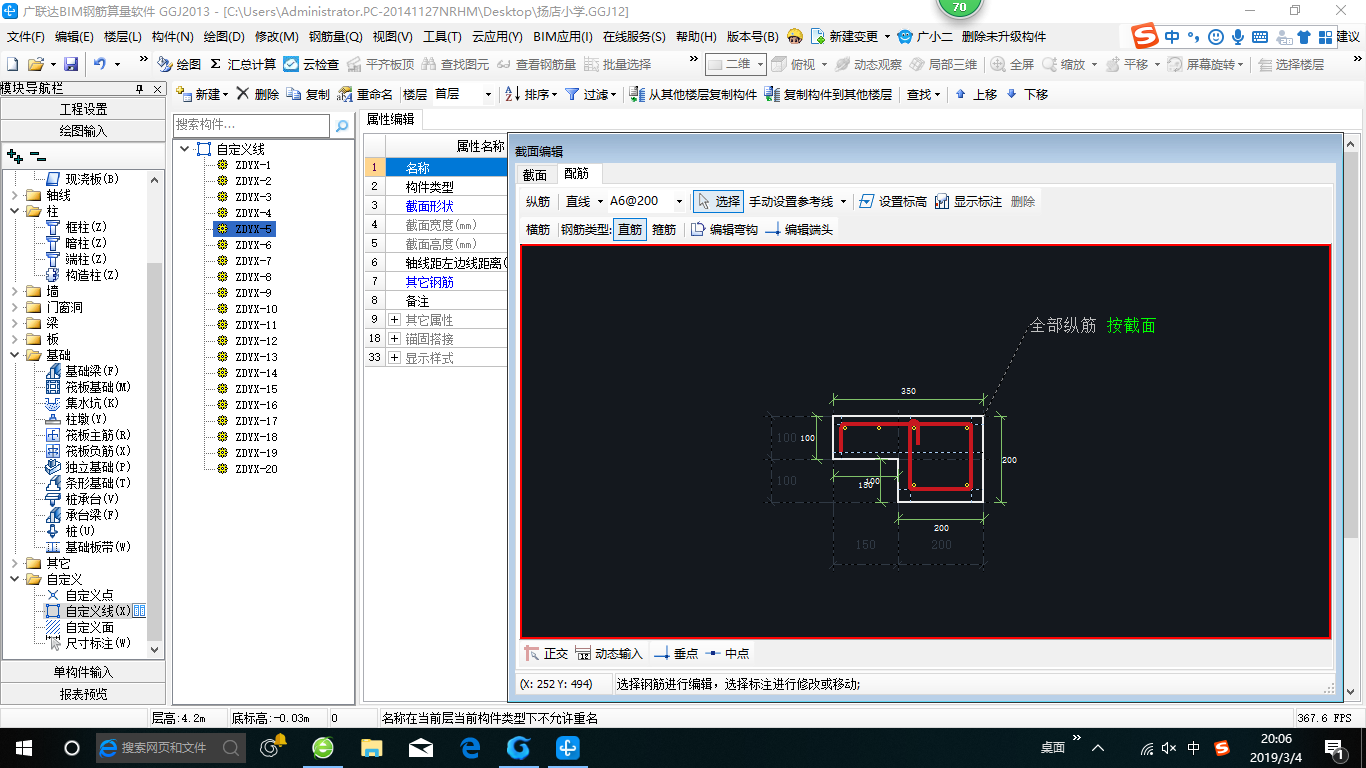The height and width of the screenshot is (768, 1366).
Task: Select ZDYX-10 in component list
Action: point(256,309)
